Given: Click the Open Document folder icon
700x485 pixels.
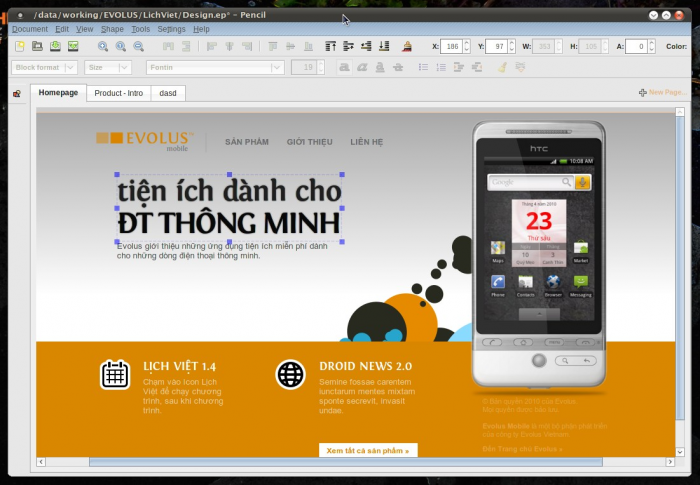Looking at the screenshot, I should click(38, 47).
